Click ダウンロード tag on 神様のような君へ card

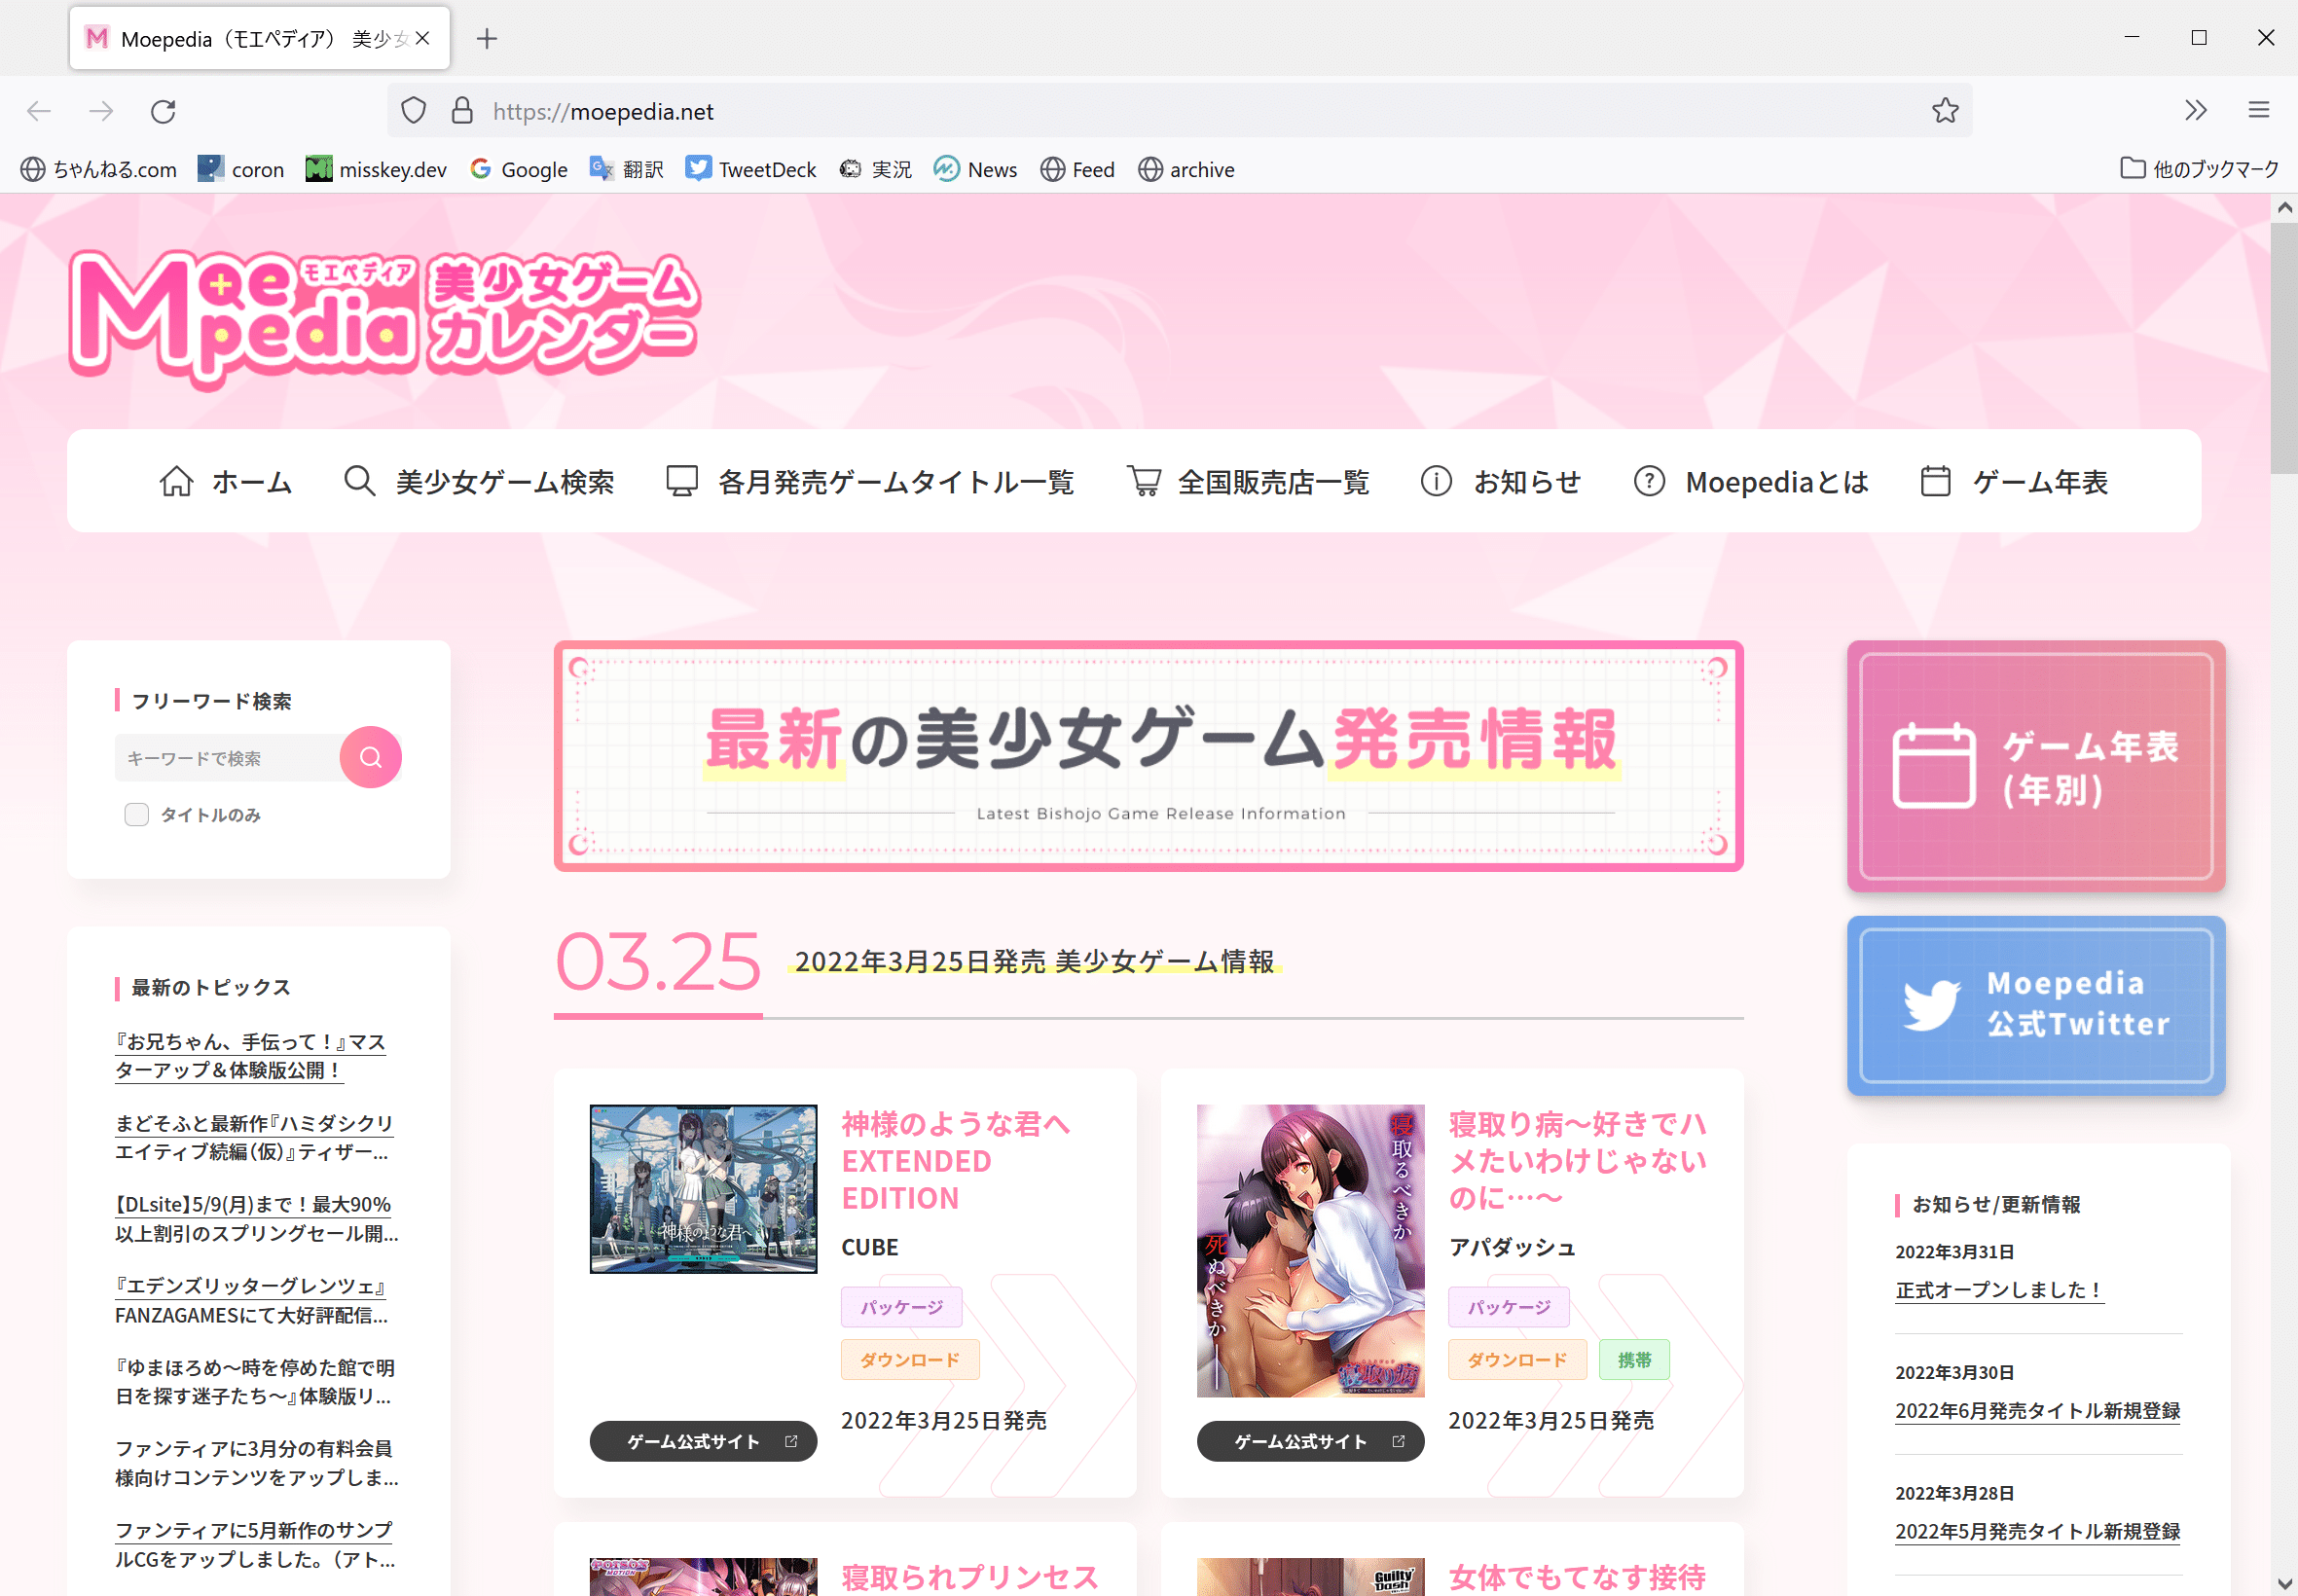(x=910, y=1360)
